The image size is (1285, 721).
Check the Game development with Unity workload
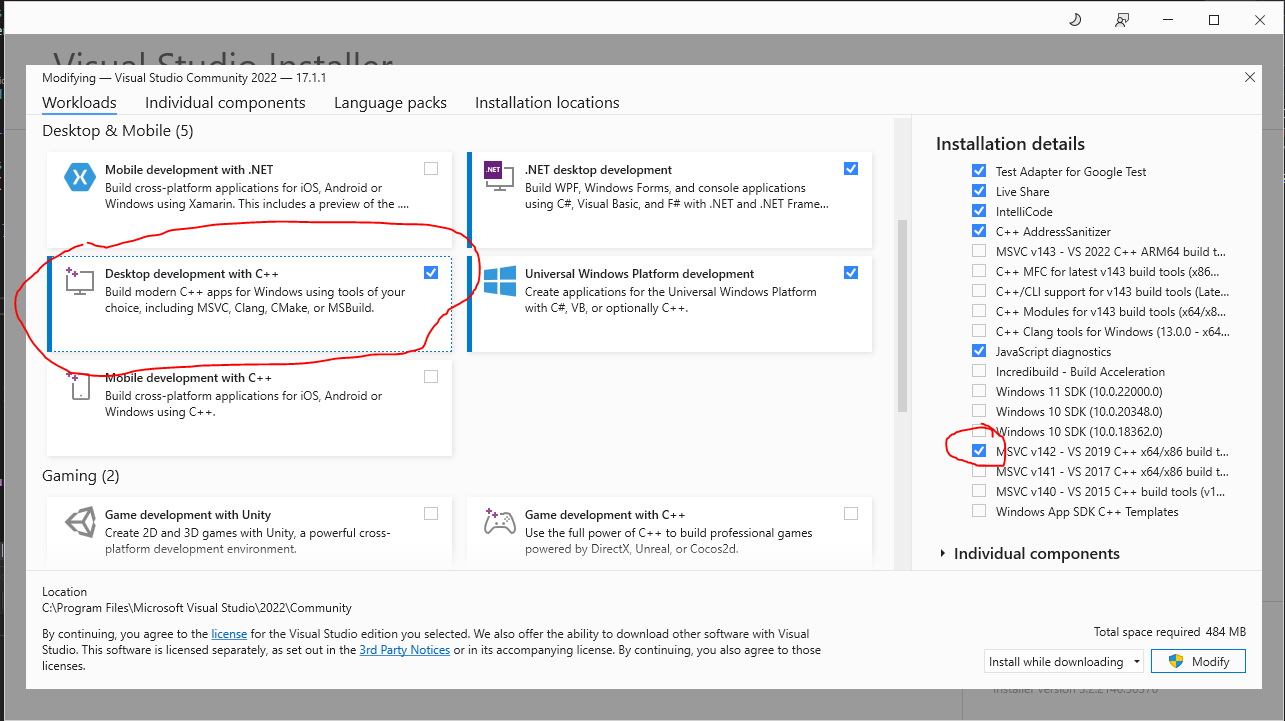click(431, 514)
